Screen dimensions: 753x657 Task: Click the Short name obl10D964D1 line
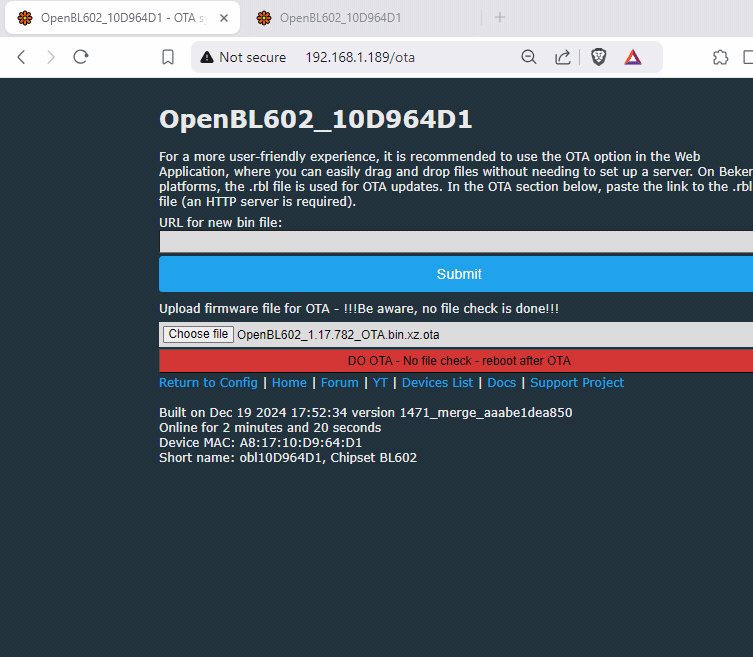click(x=288, y=457)
